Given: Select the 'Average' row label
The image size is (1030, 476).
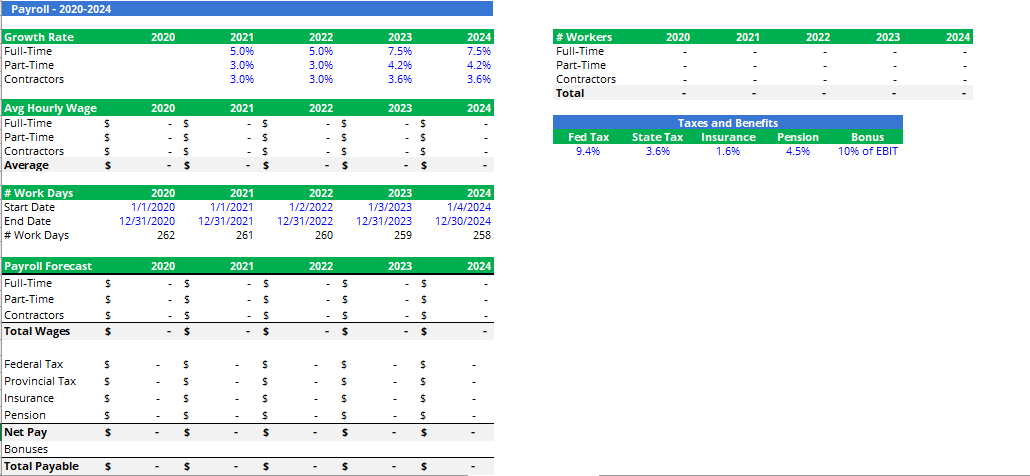Looking at the screenshot, I should click(26, 165).
